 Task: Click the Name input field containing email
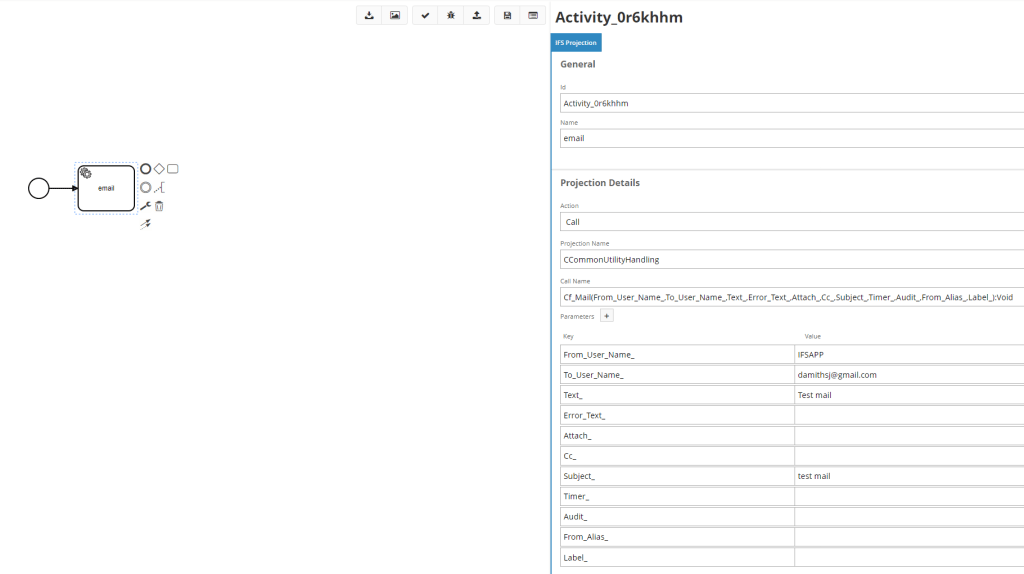coord(790,138)
